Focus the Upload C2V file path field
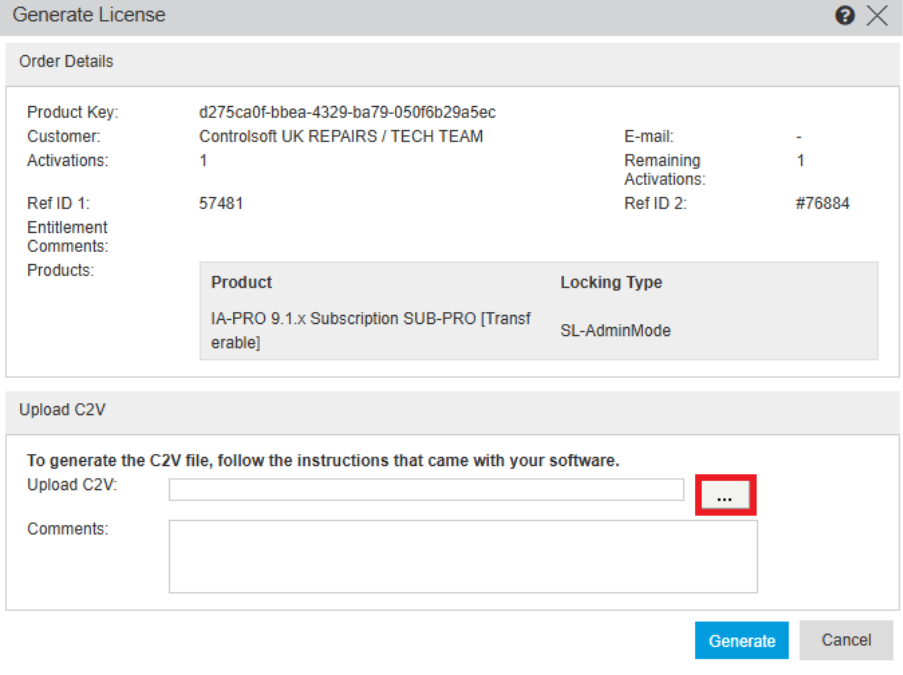 pyautogui.click(x=426, y=490)
